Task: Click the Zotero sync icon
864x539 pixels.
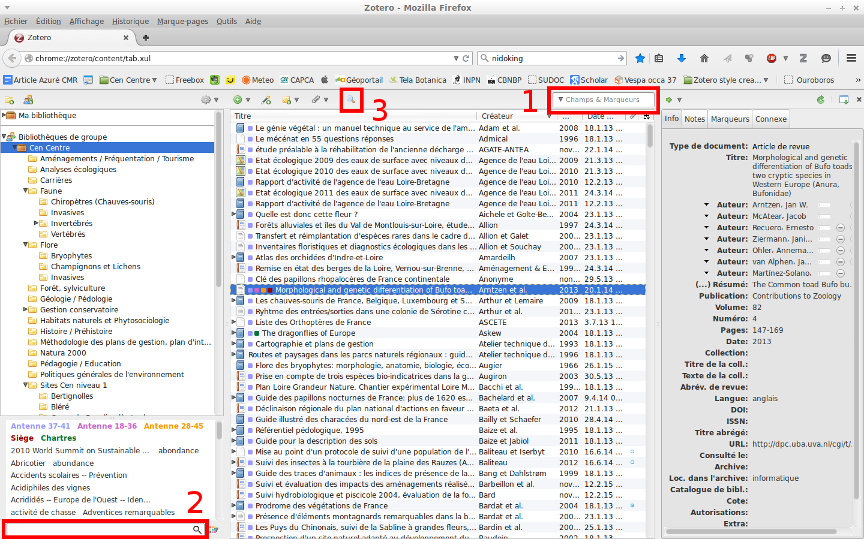Action: coord(820,100)
